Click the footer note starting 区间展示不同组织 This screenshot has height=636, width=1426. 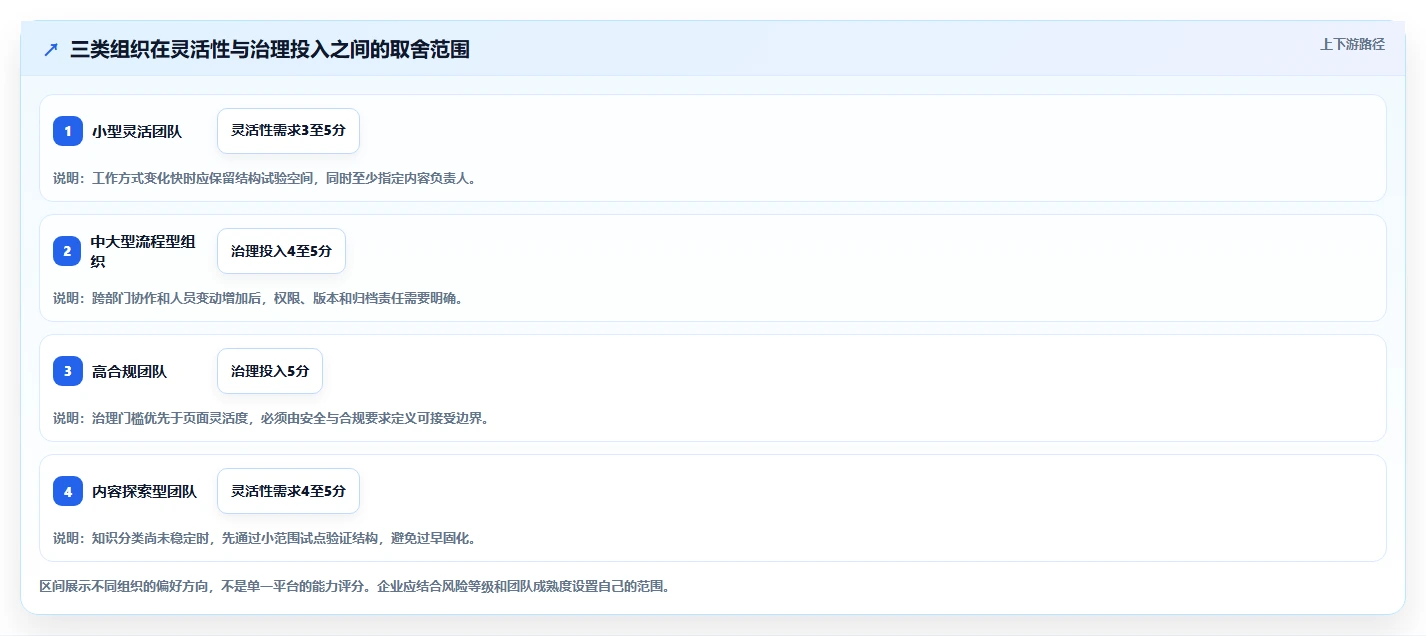pos(354,586)
